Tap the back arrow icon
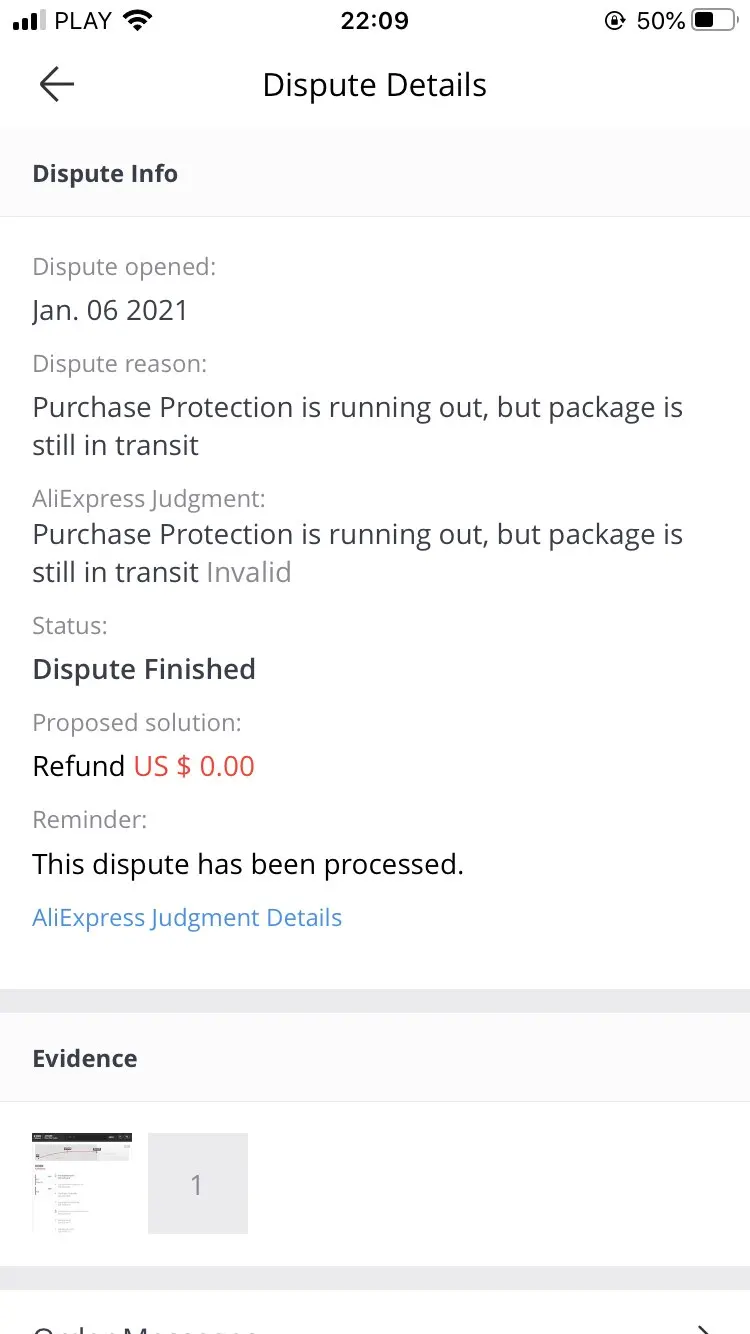The height and width of the screenshot is (1334, 750). (x=57, y=85)
